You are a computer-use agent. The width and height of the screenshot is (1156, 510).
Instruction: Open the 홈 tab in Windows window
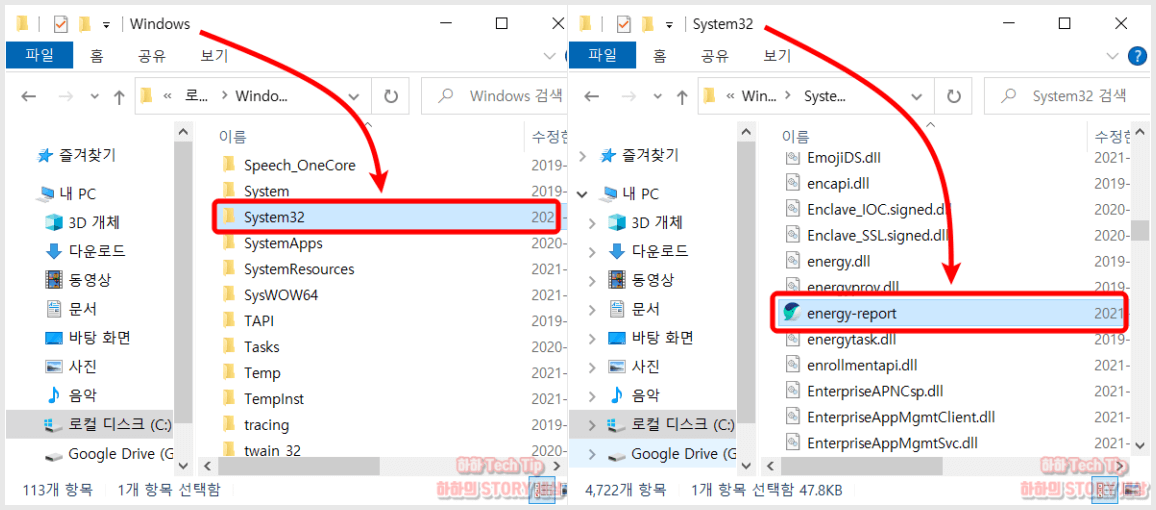97,55
